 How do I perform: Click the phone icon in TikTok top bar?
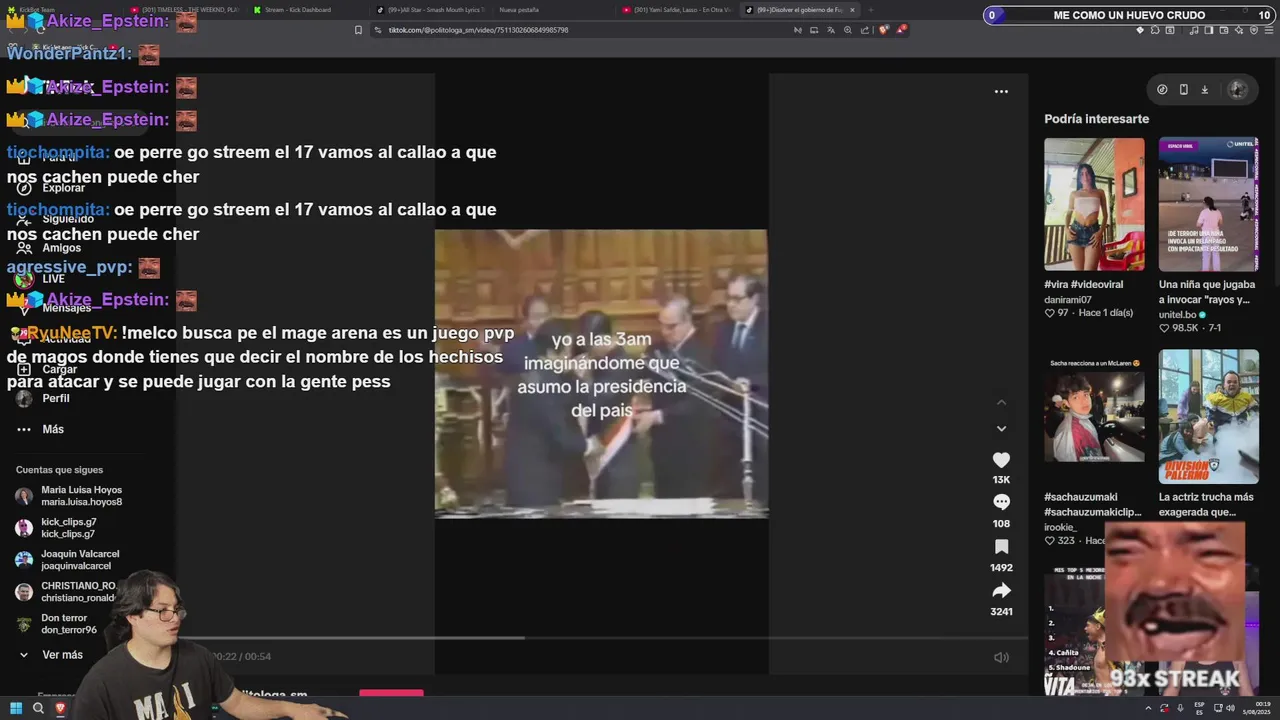coord(1184,89)
